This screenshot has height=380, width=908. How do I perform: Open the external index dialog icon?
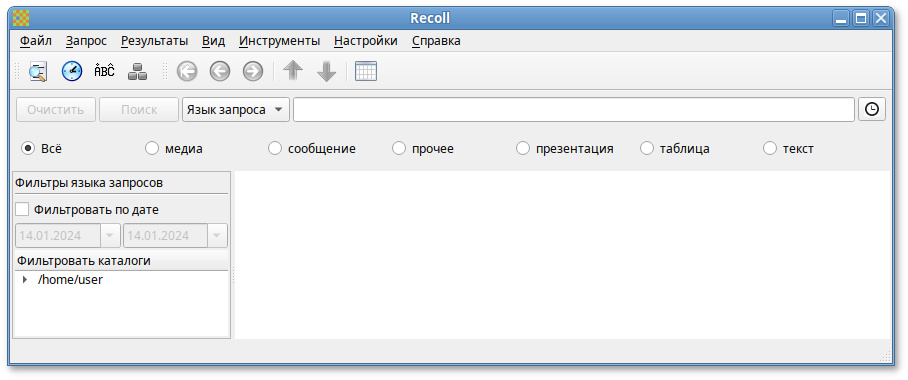137,71
